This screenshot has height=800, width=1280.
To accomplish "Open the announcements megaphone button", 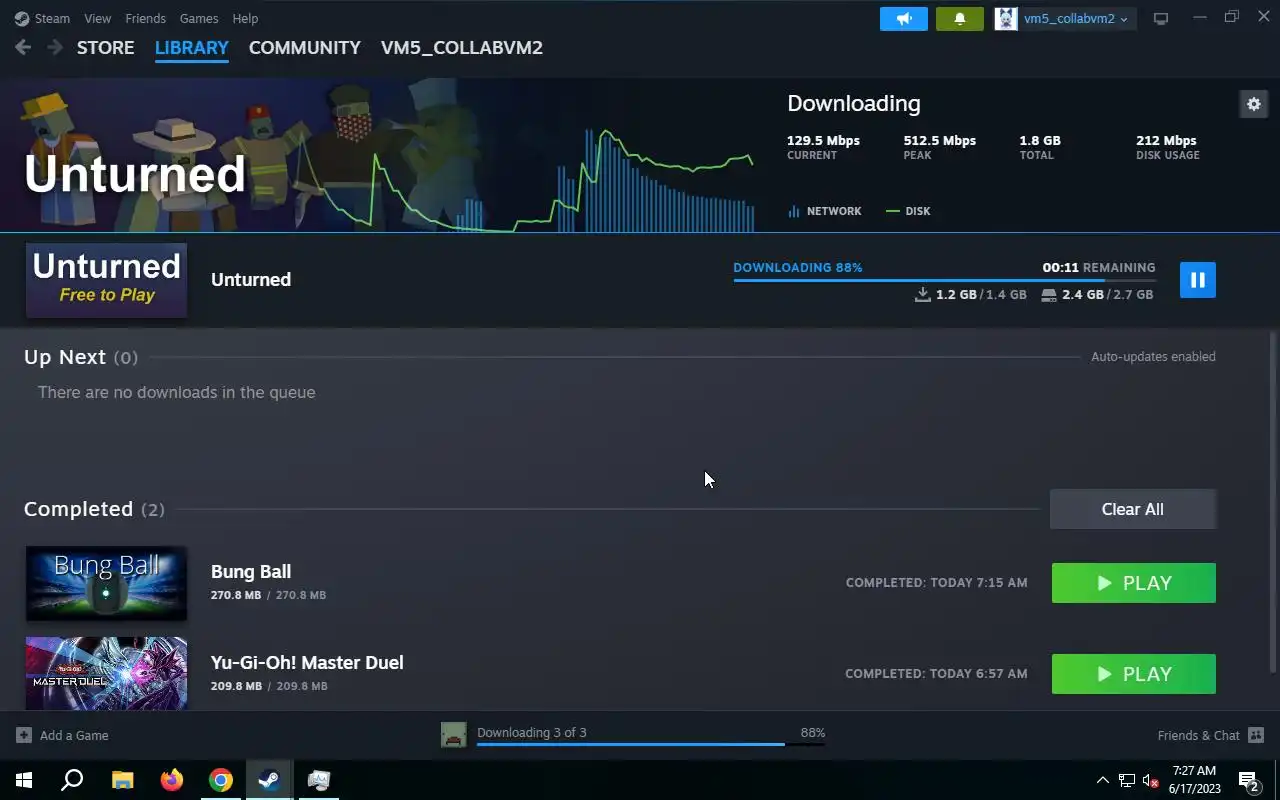I will pyautogui.click(x=904, y=19).
